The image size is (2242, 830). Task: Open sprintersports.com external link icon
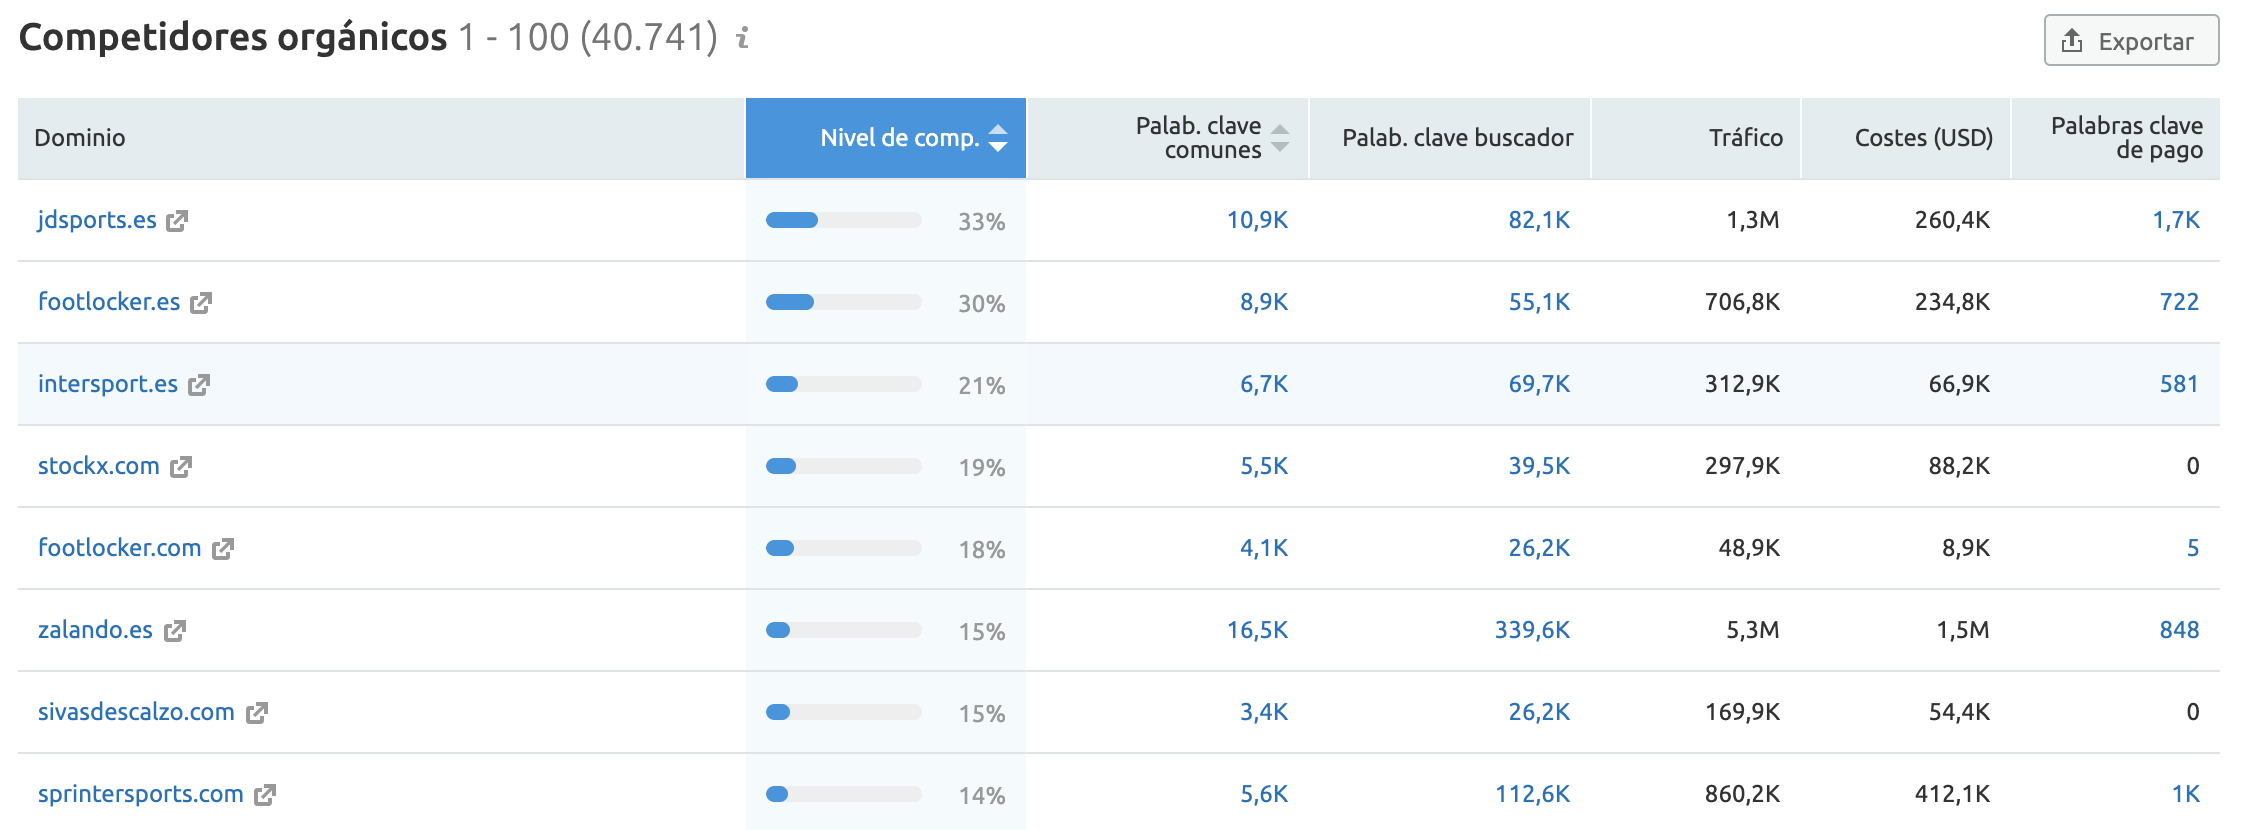(265, 795)
